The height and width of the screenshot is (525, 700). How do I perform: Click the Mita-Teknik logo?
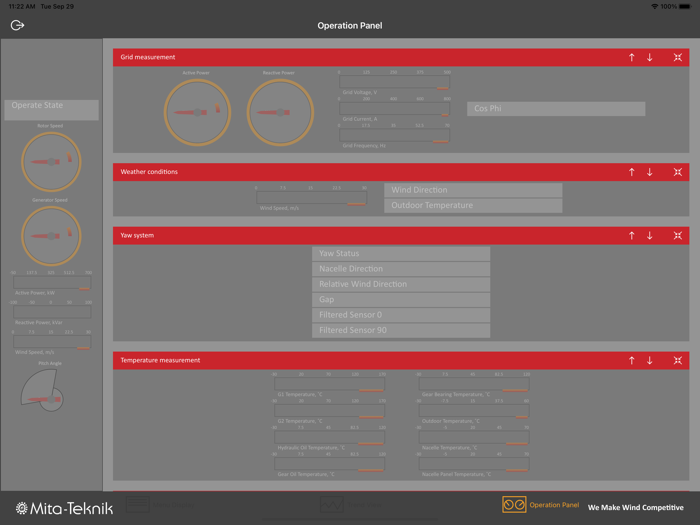click(64, 508)
